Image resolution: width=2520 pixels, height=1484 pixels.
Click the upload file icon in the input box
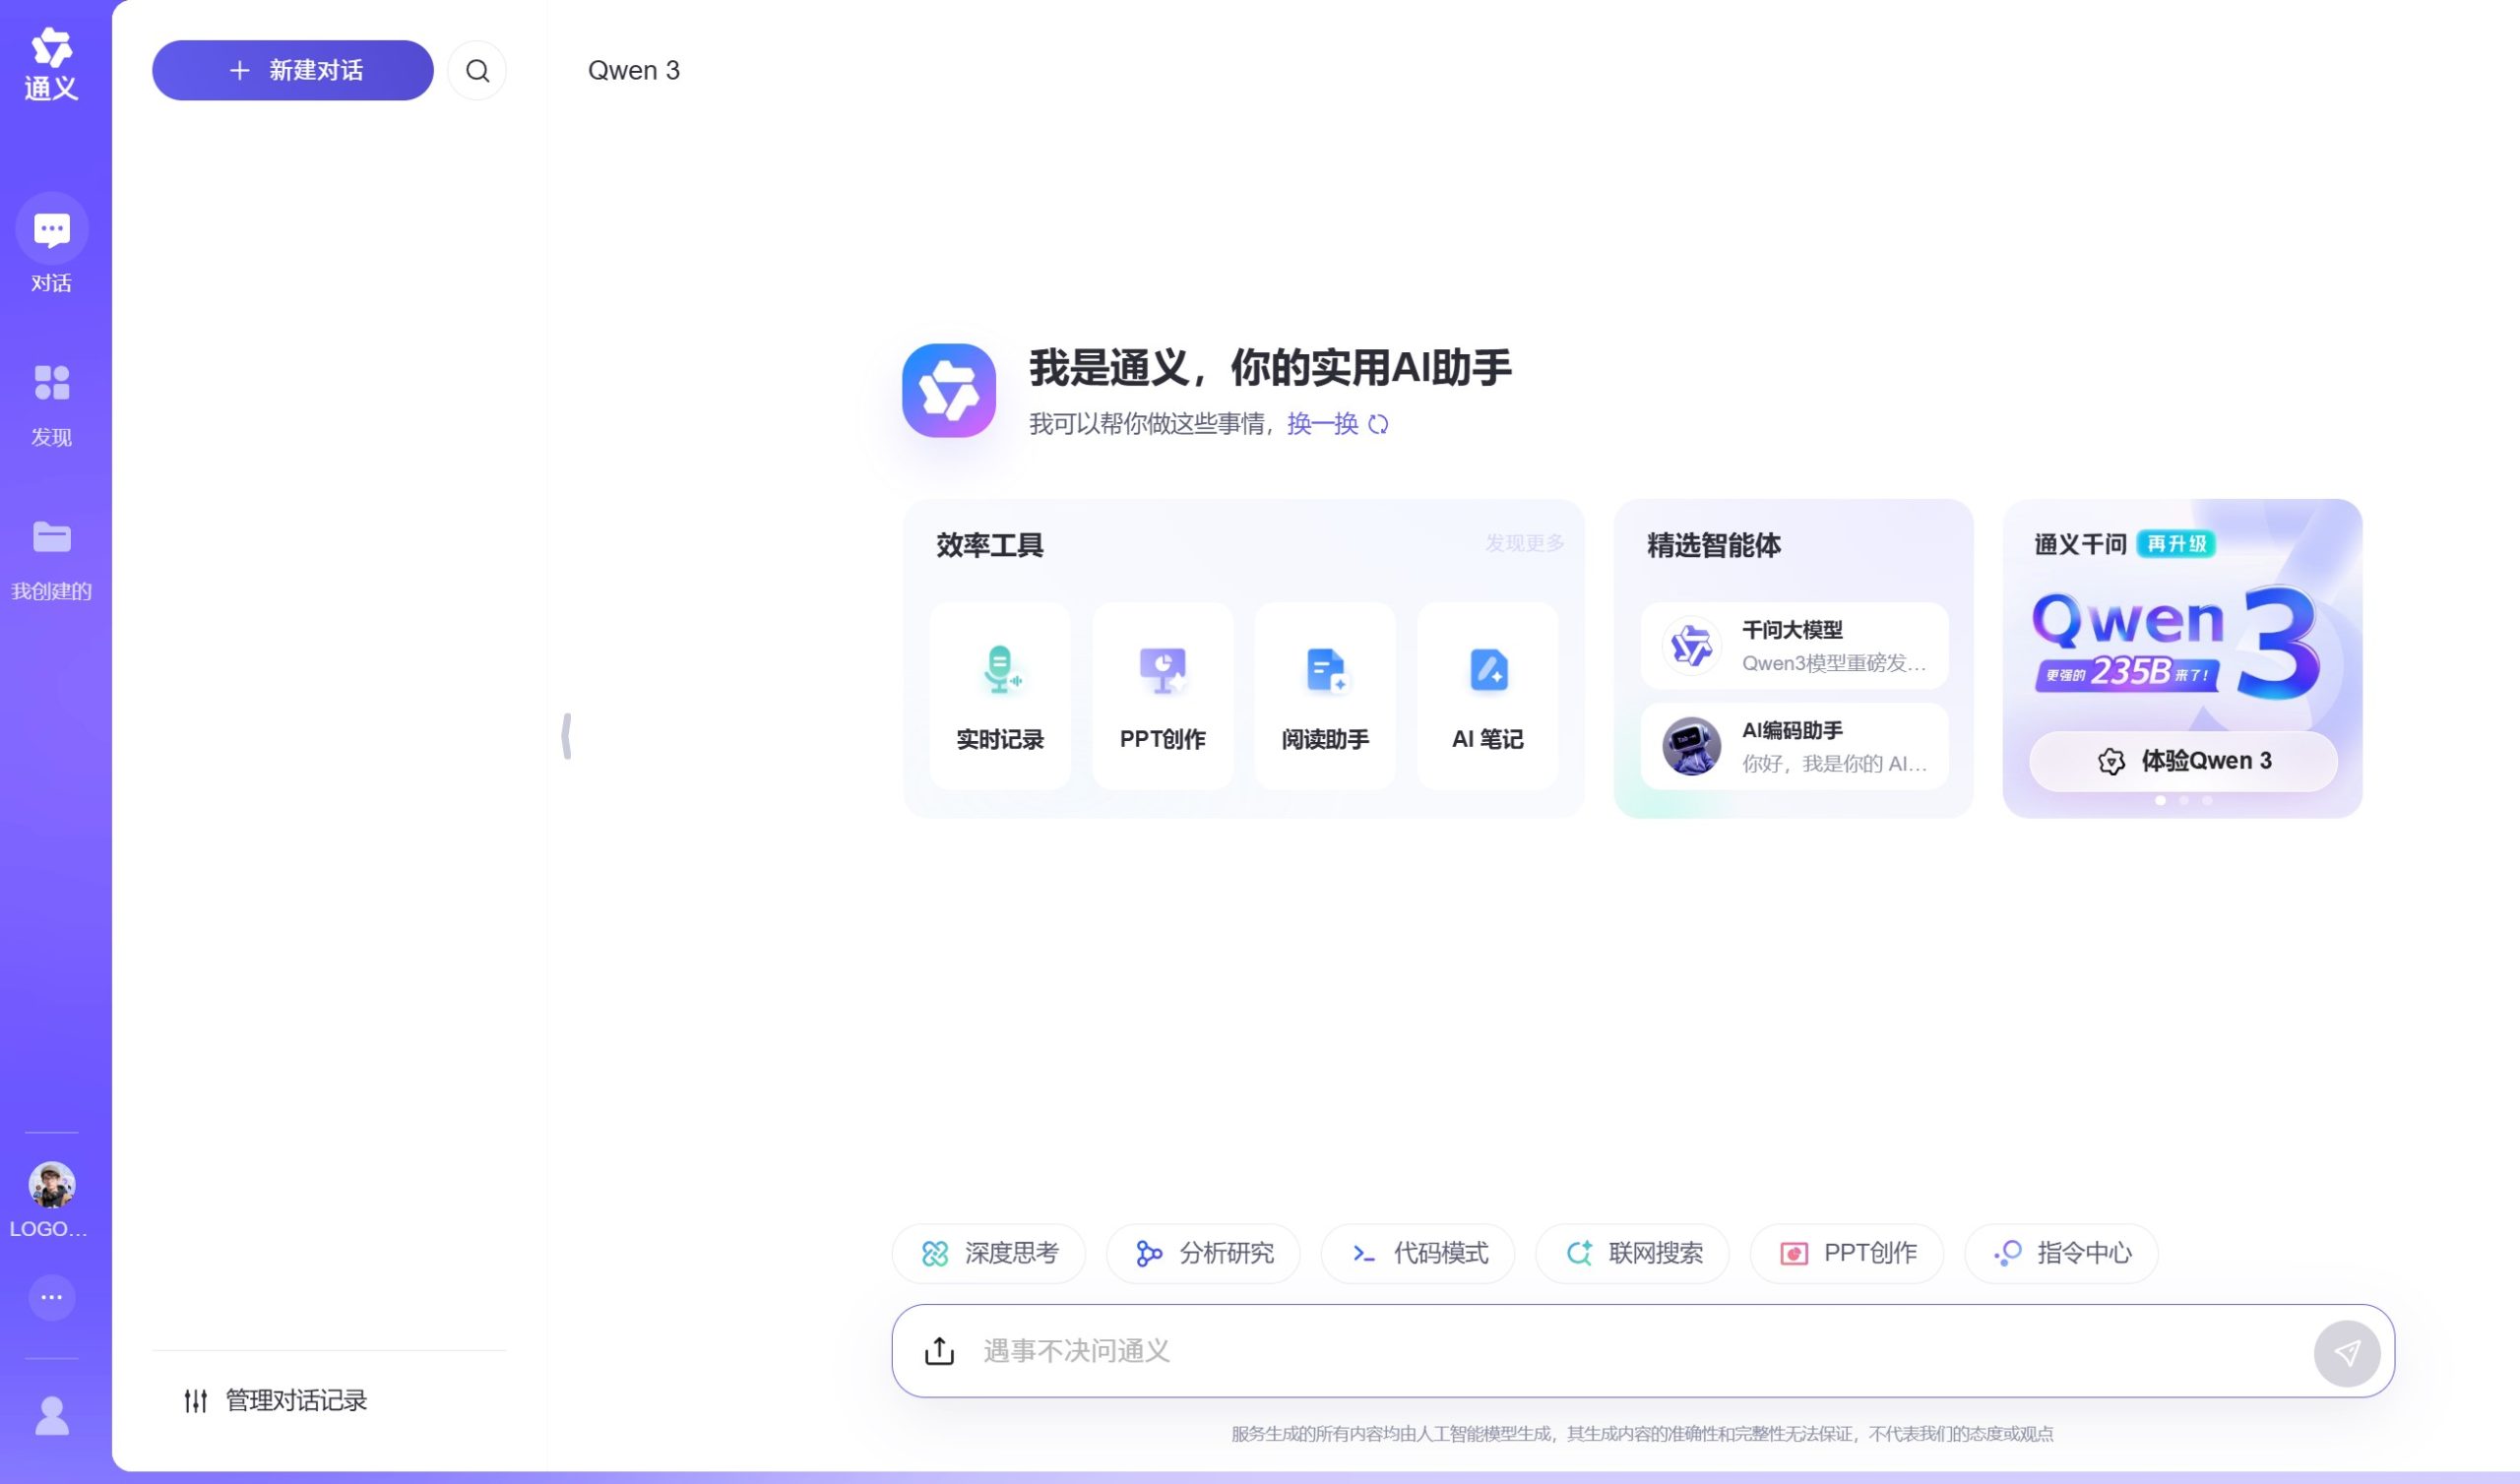coord(939,1351)
